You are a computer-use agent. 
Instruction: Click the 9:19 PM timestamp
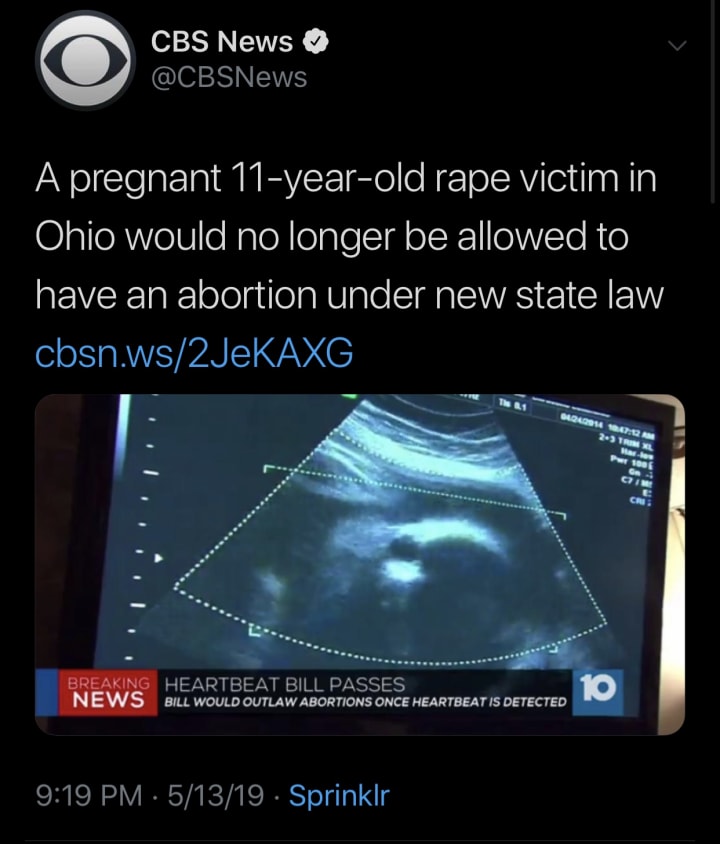pyautogui.click(x=89, y=795)
